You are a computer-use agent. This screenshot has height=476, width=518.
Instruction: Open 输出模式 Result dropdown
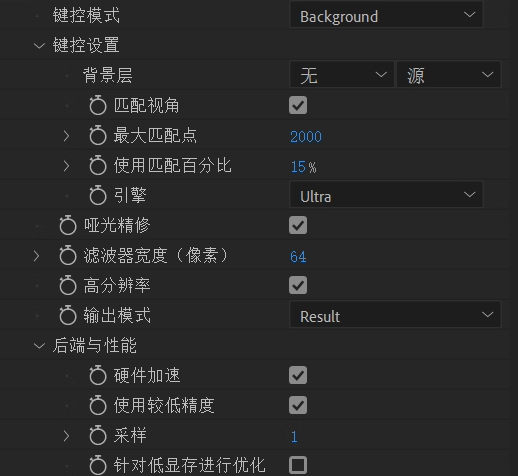[x=395, y=315]
